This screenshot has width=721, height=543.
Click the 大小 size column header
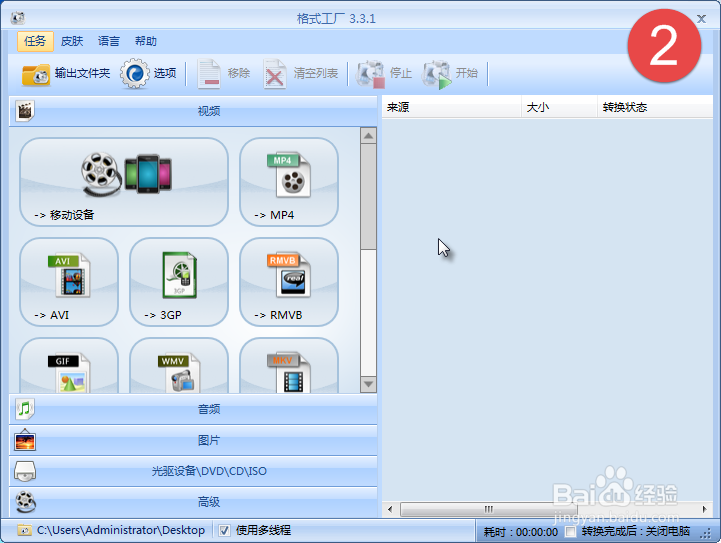[x=559, y=107]
